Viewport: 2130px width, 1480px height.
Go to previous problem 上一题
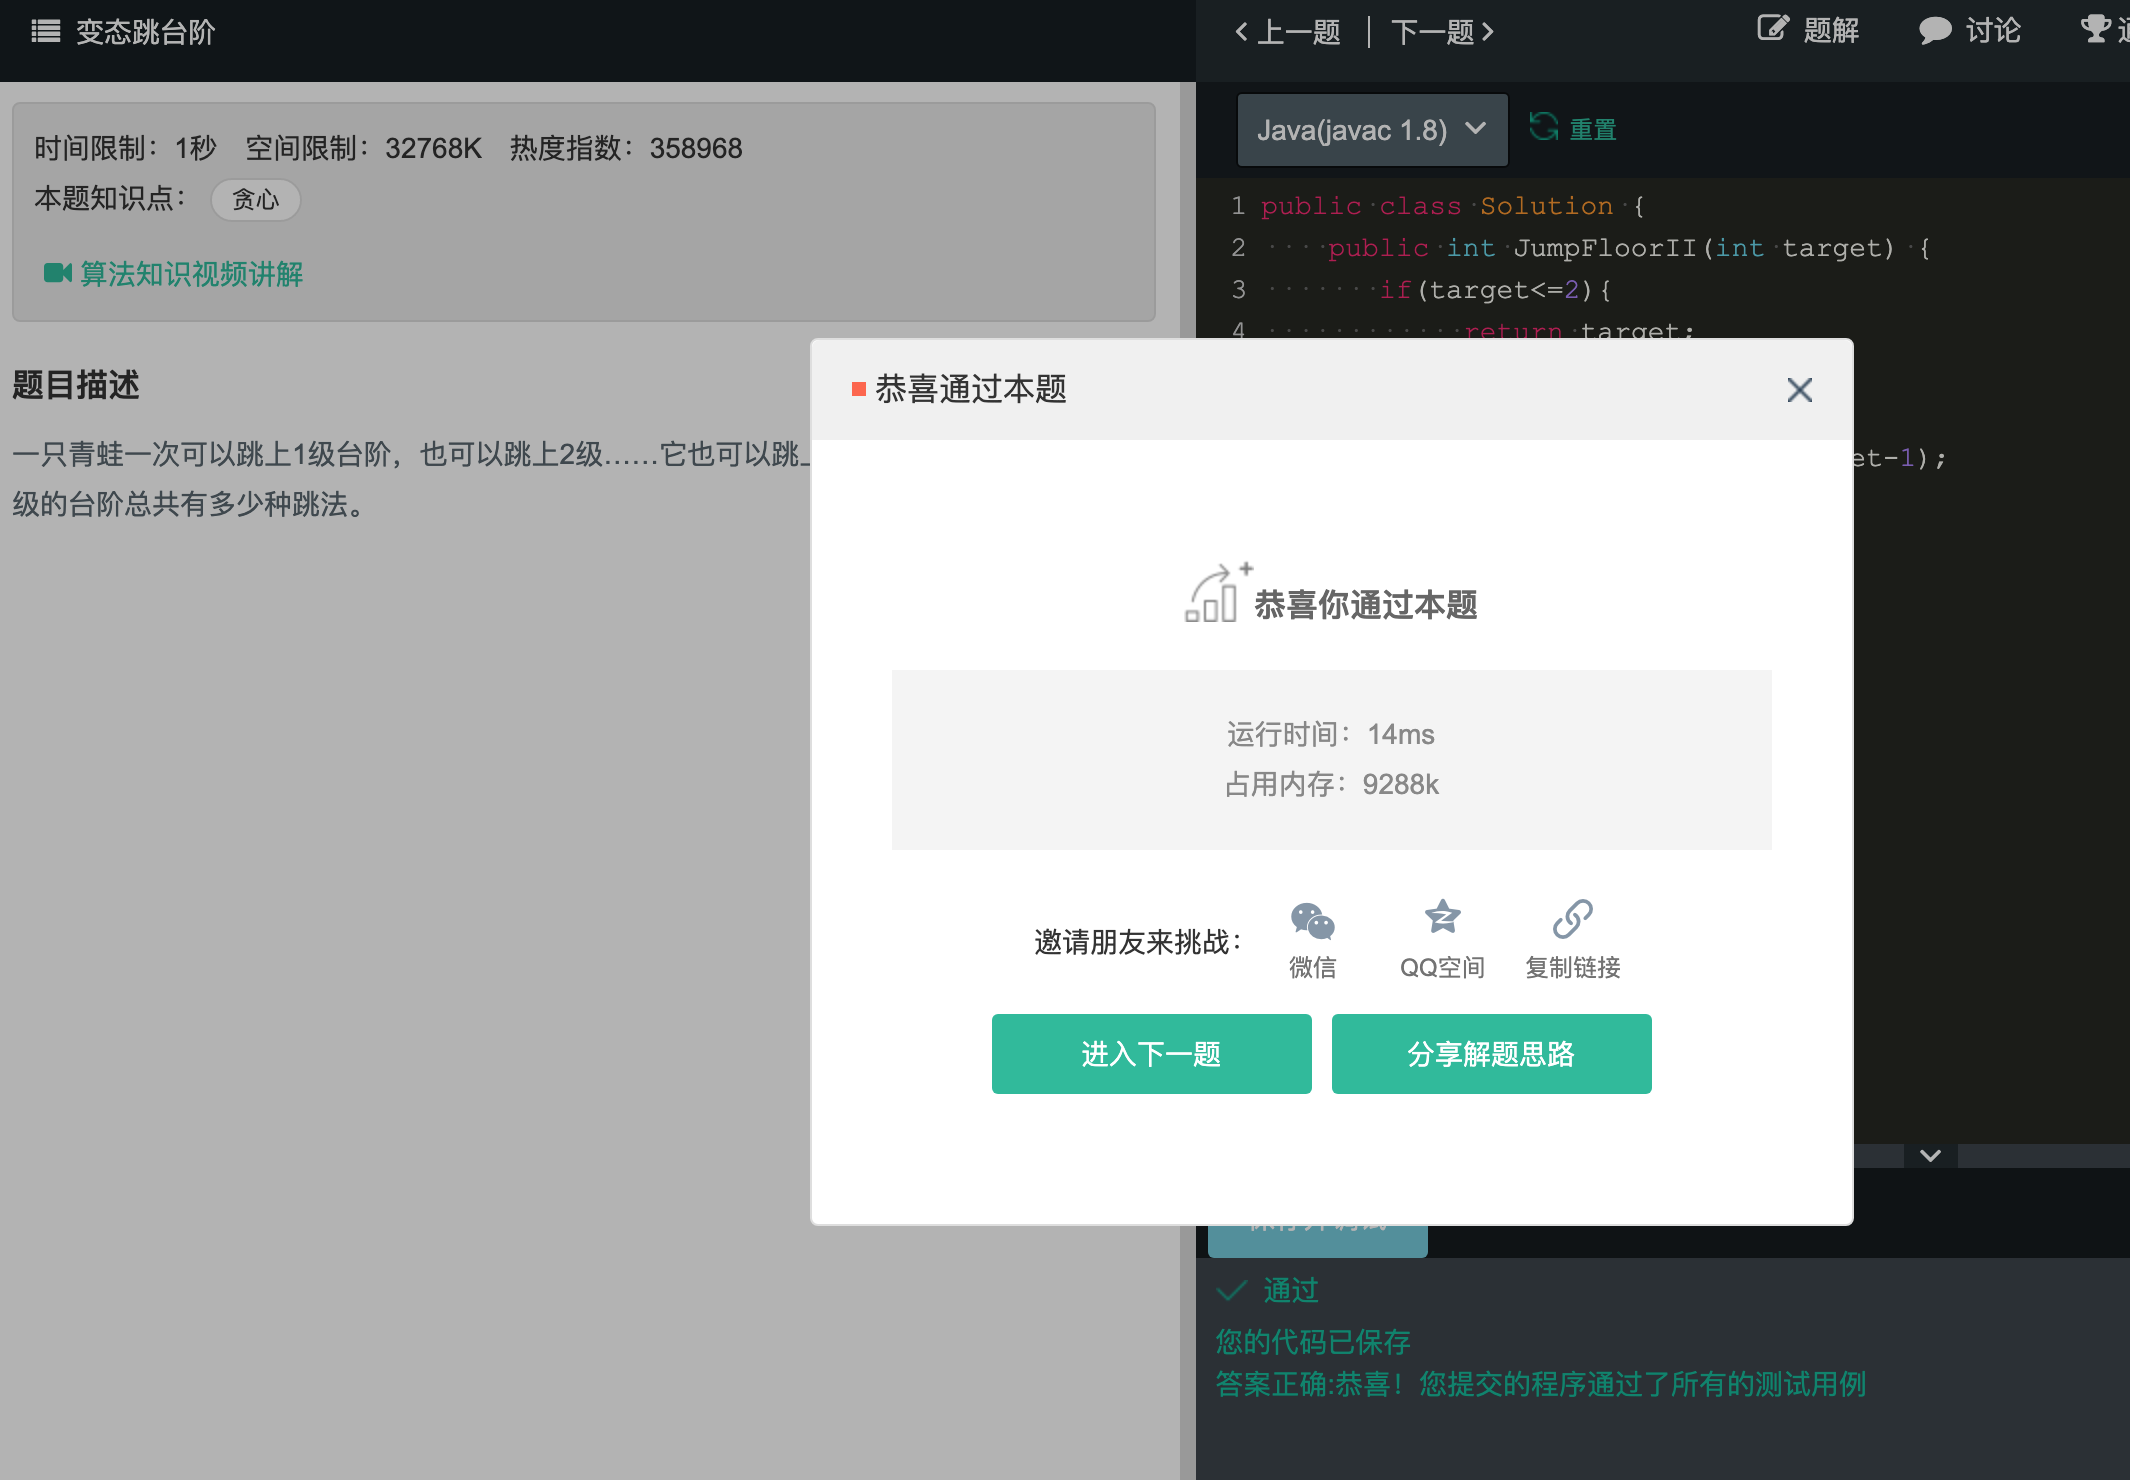point(1288,32)
